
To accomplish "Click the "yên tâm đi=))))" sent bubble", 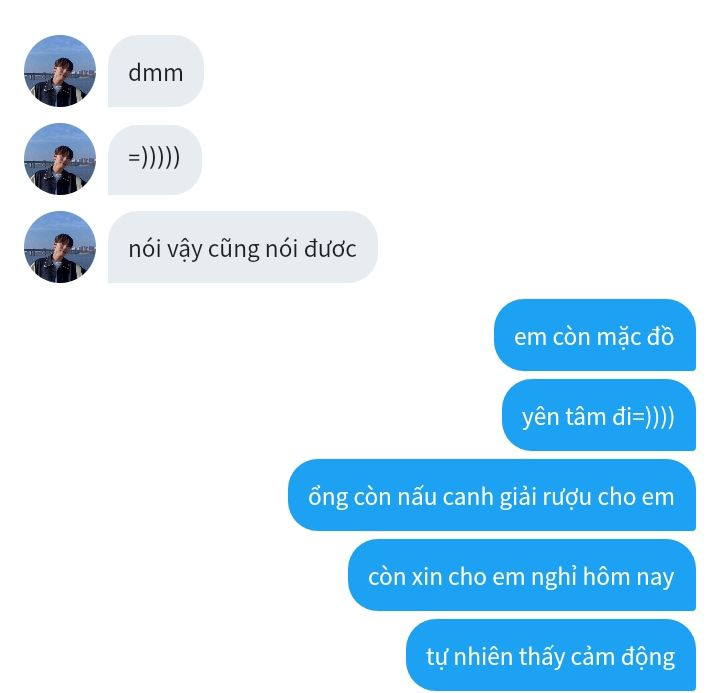I will coord(599,415).
